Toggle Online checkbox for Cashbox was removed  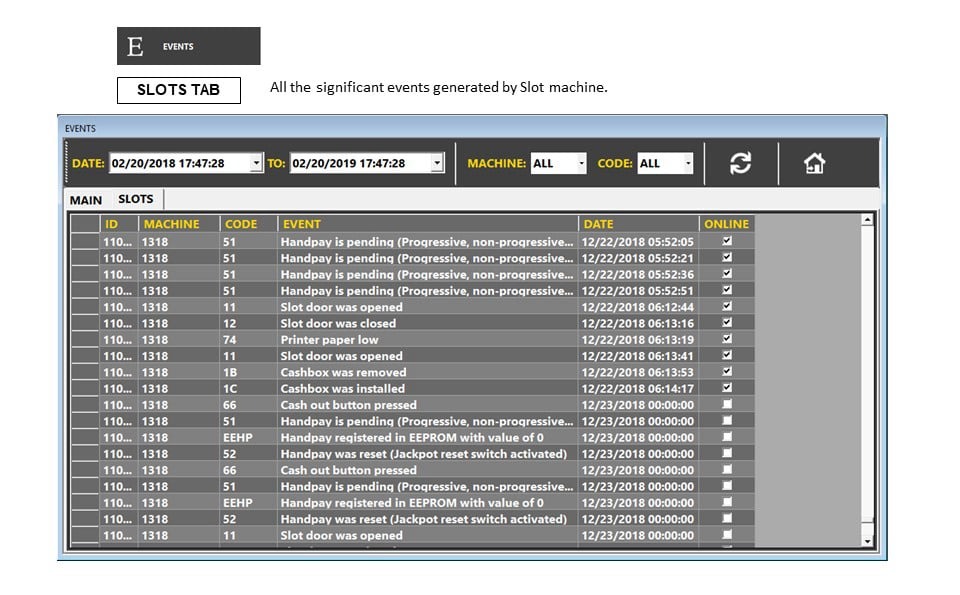727,372
